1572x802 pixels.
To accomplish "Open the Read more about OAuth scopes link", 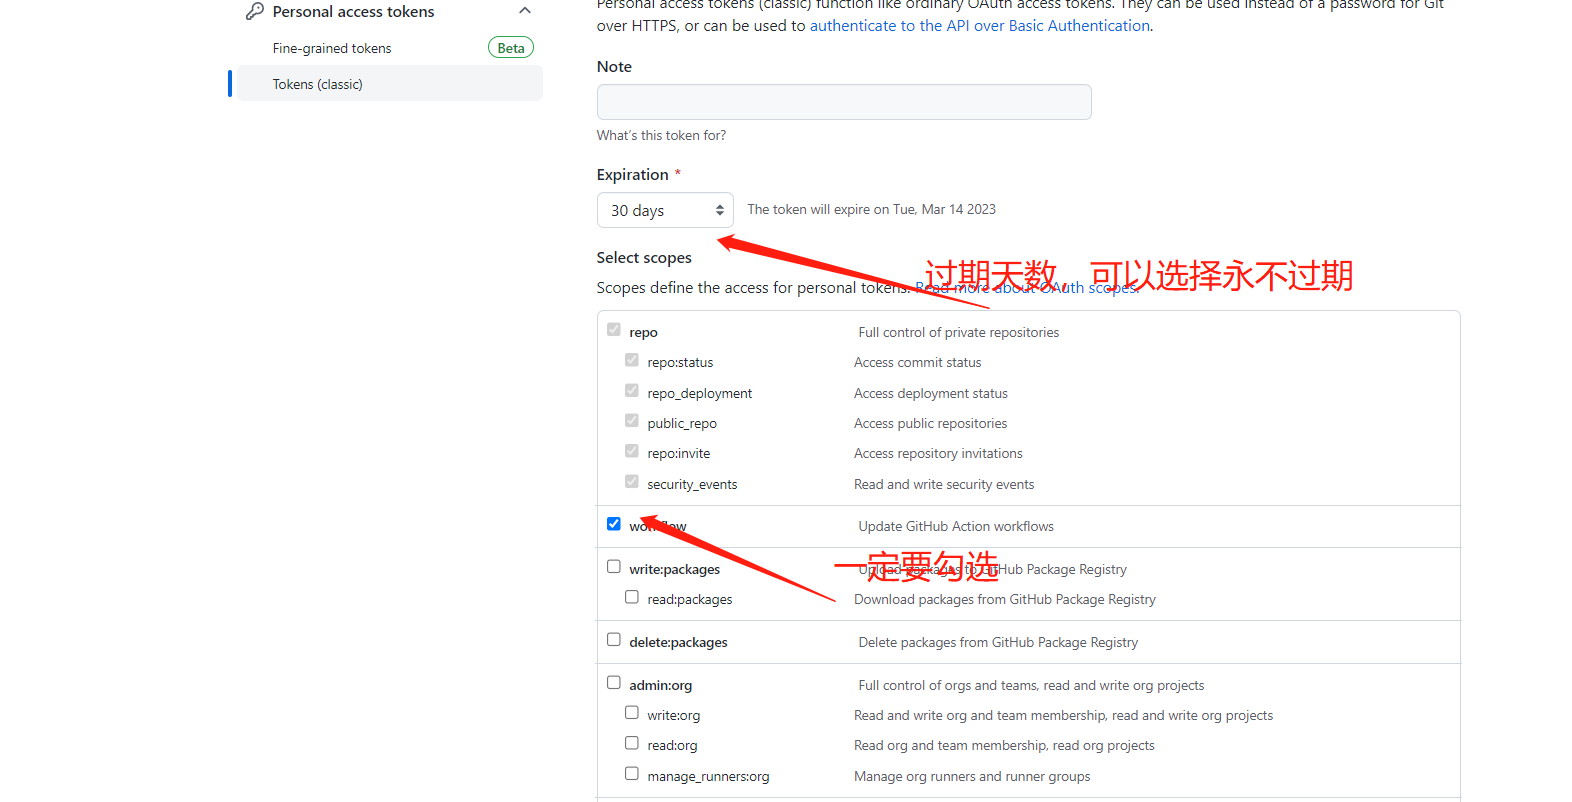I will click(x=1026, y=288).
